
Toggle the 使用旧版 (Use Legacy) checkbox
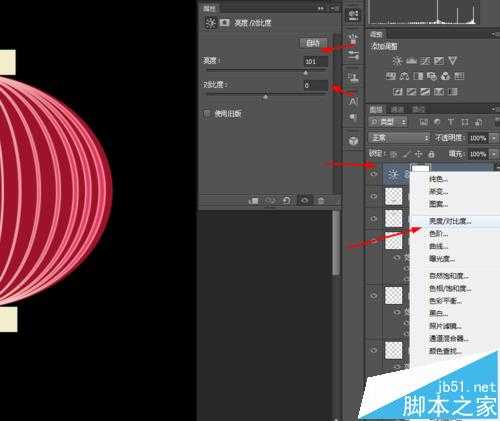coord(207,114)
